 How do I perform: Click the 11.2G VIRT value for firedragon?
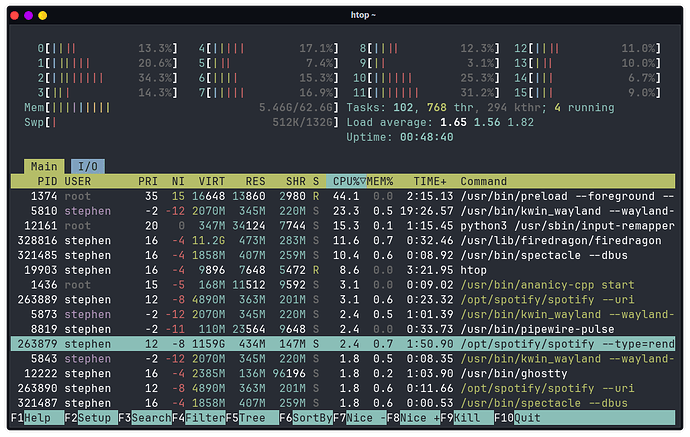209,241
